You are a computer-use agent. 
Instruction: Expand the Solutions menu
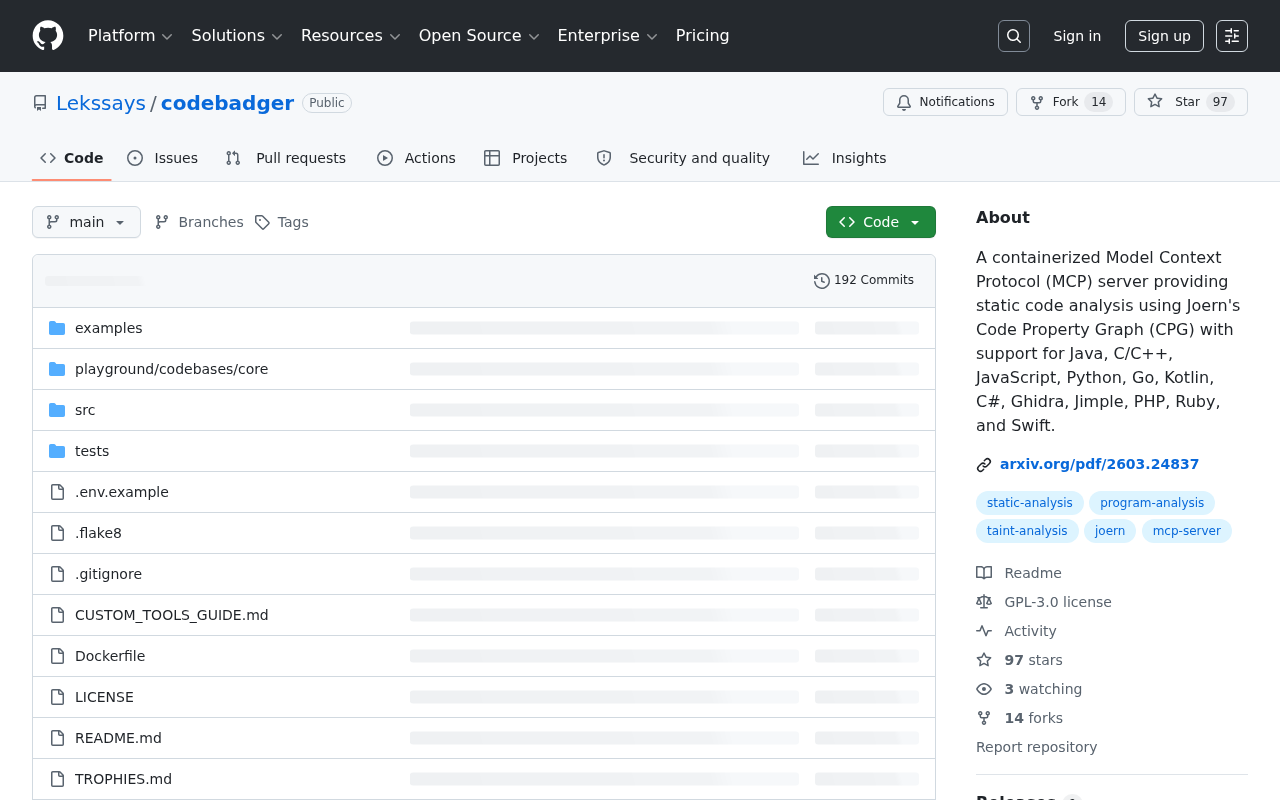237,36
